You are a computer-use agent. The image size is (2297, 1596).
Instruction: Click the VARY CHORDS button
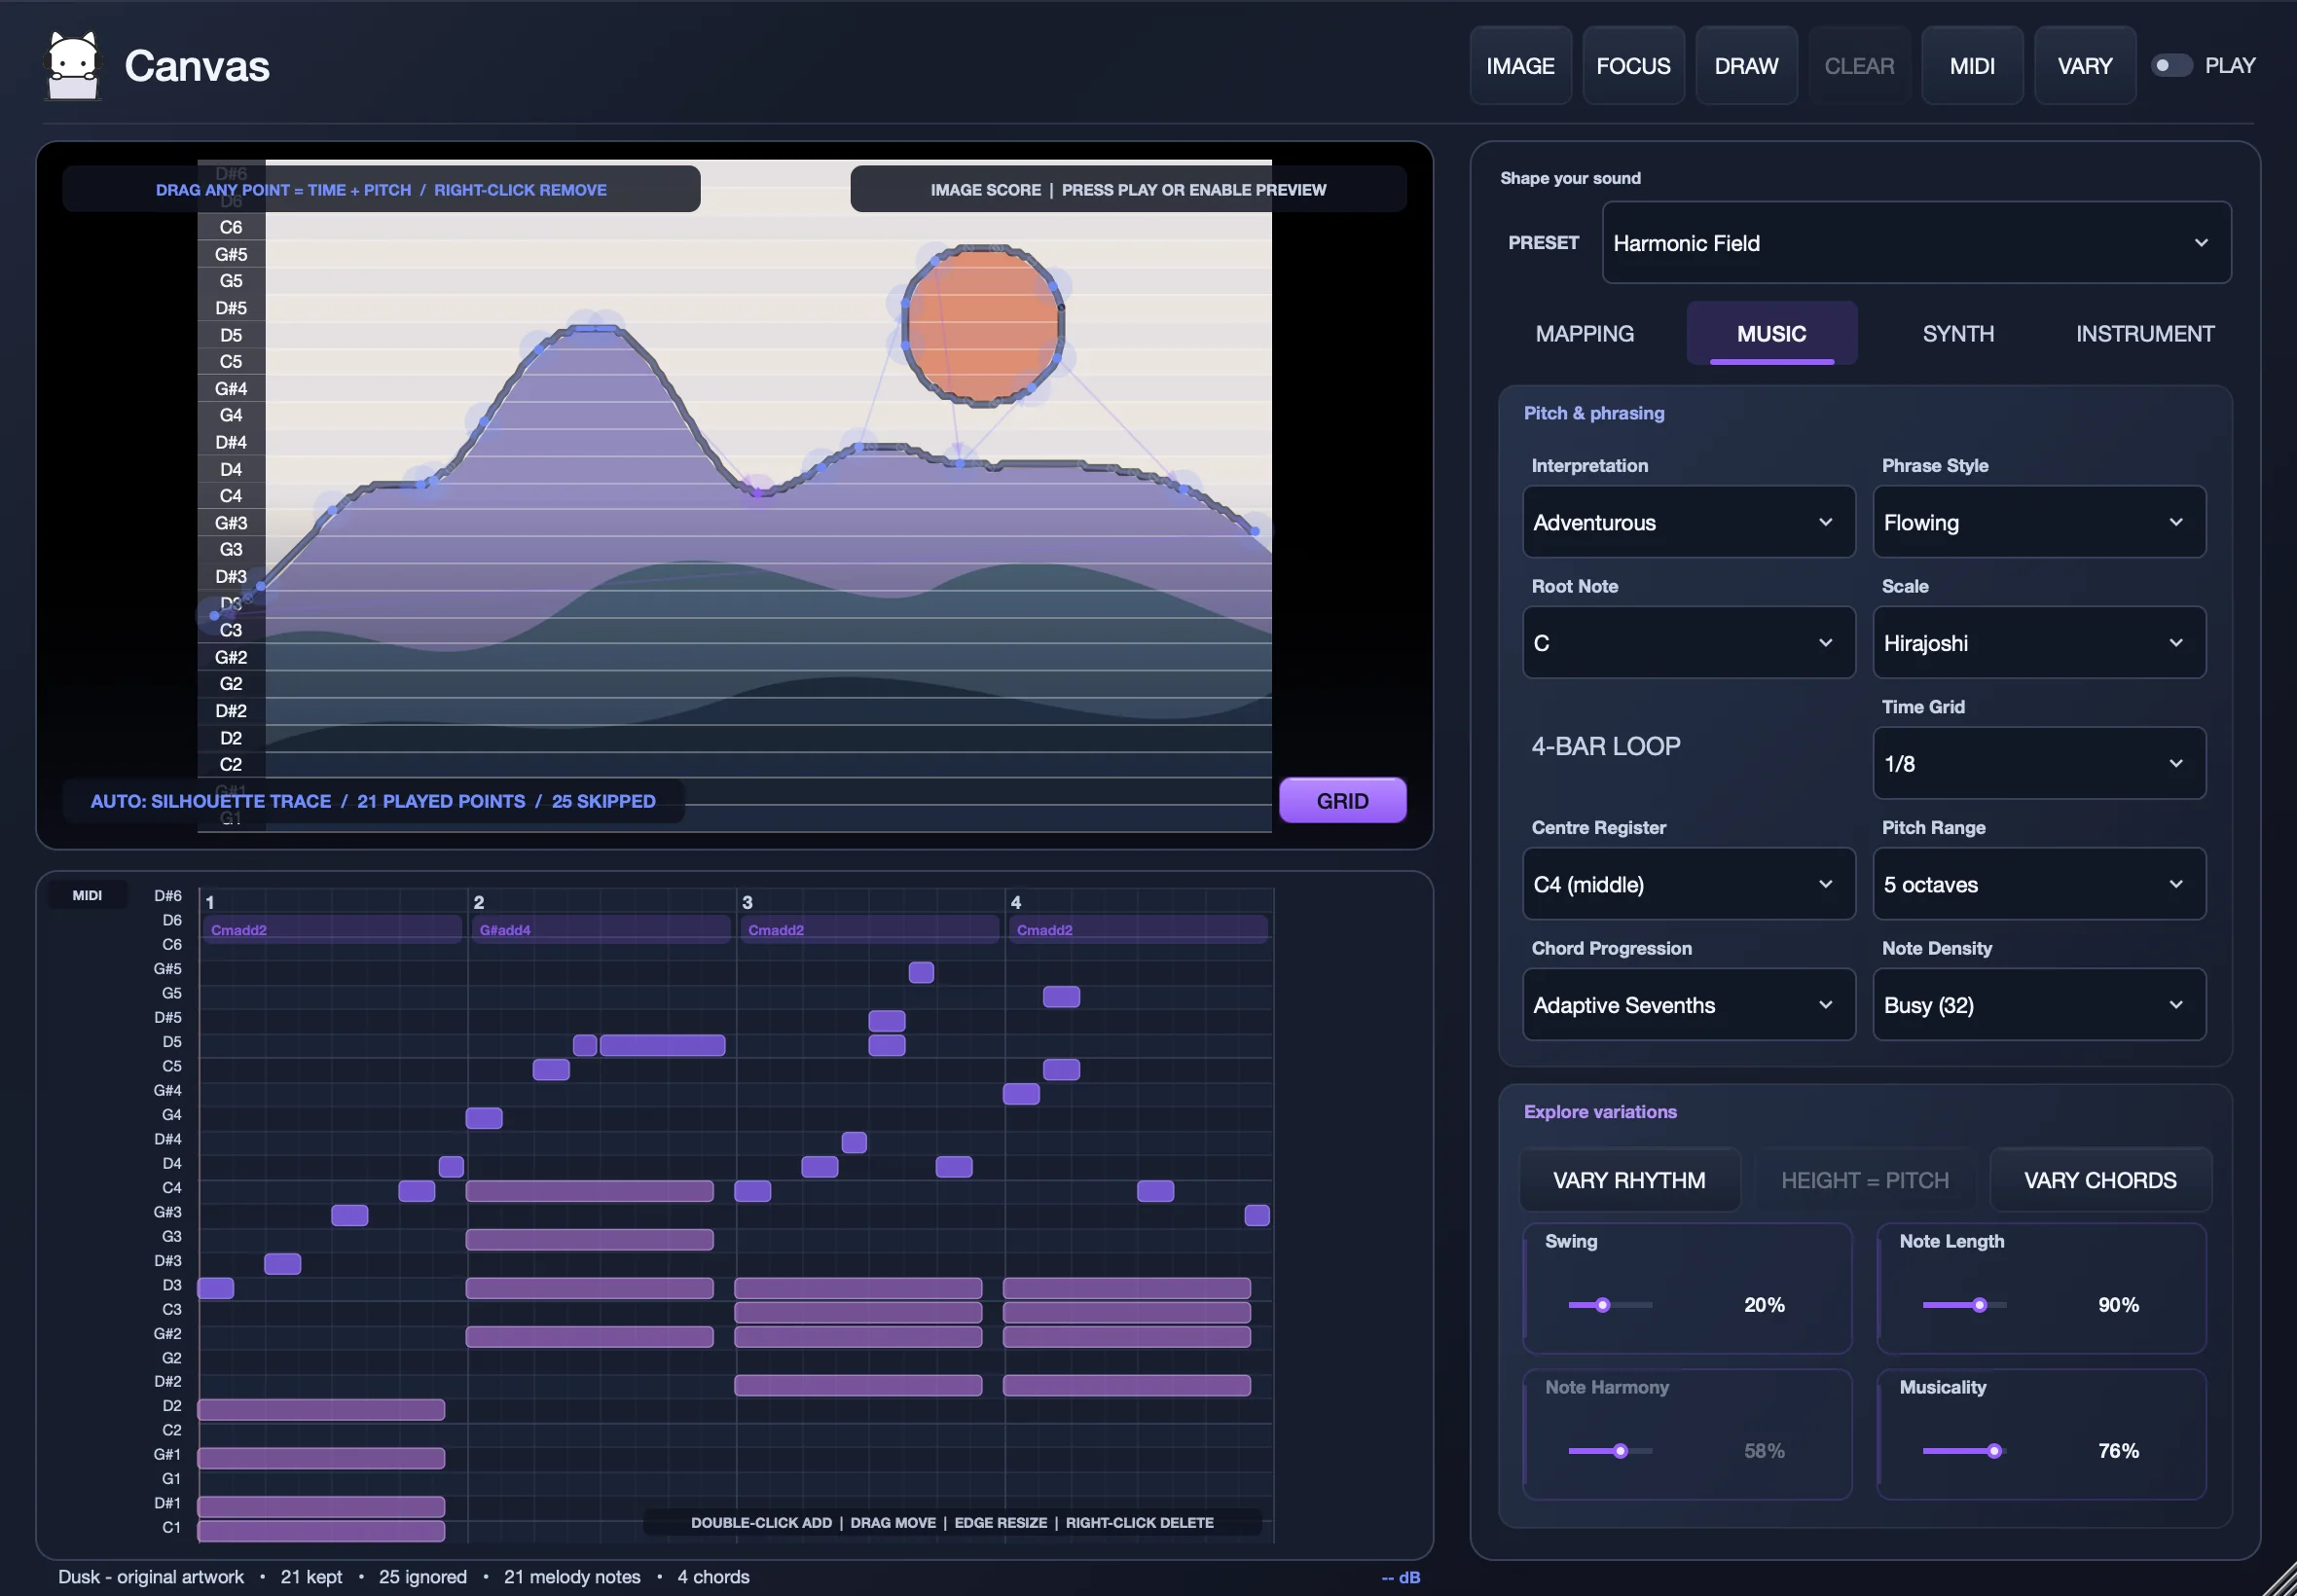[2100, 1180]
